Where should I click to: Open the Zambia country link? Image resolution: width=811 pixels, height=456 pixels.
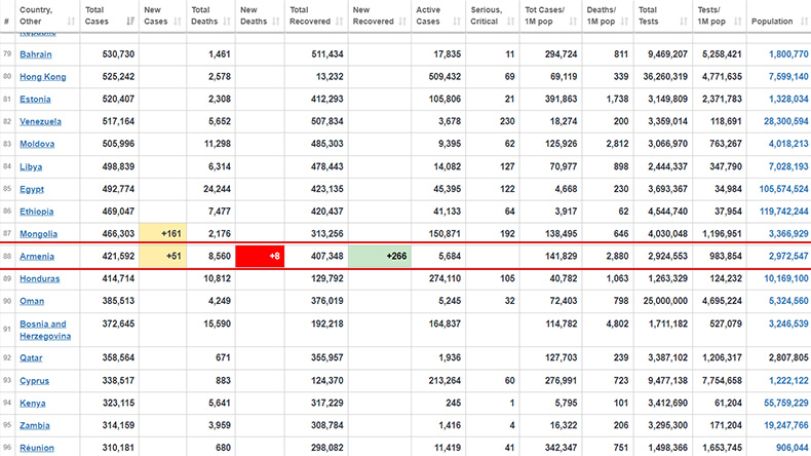[35, 425]
